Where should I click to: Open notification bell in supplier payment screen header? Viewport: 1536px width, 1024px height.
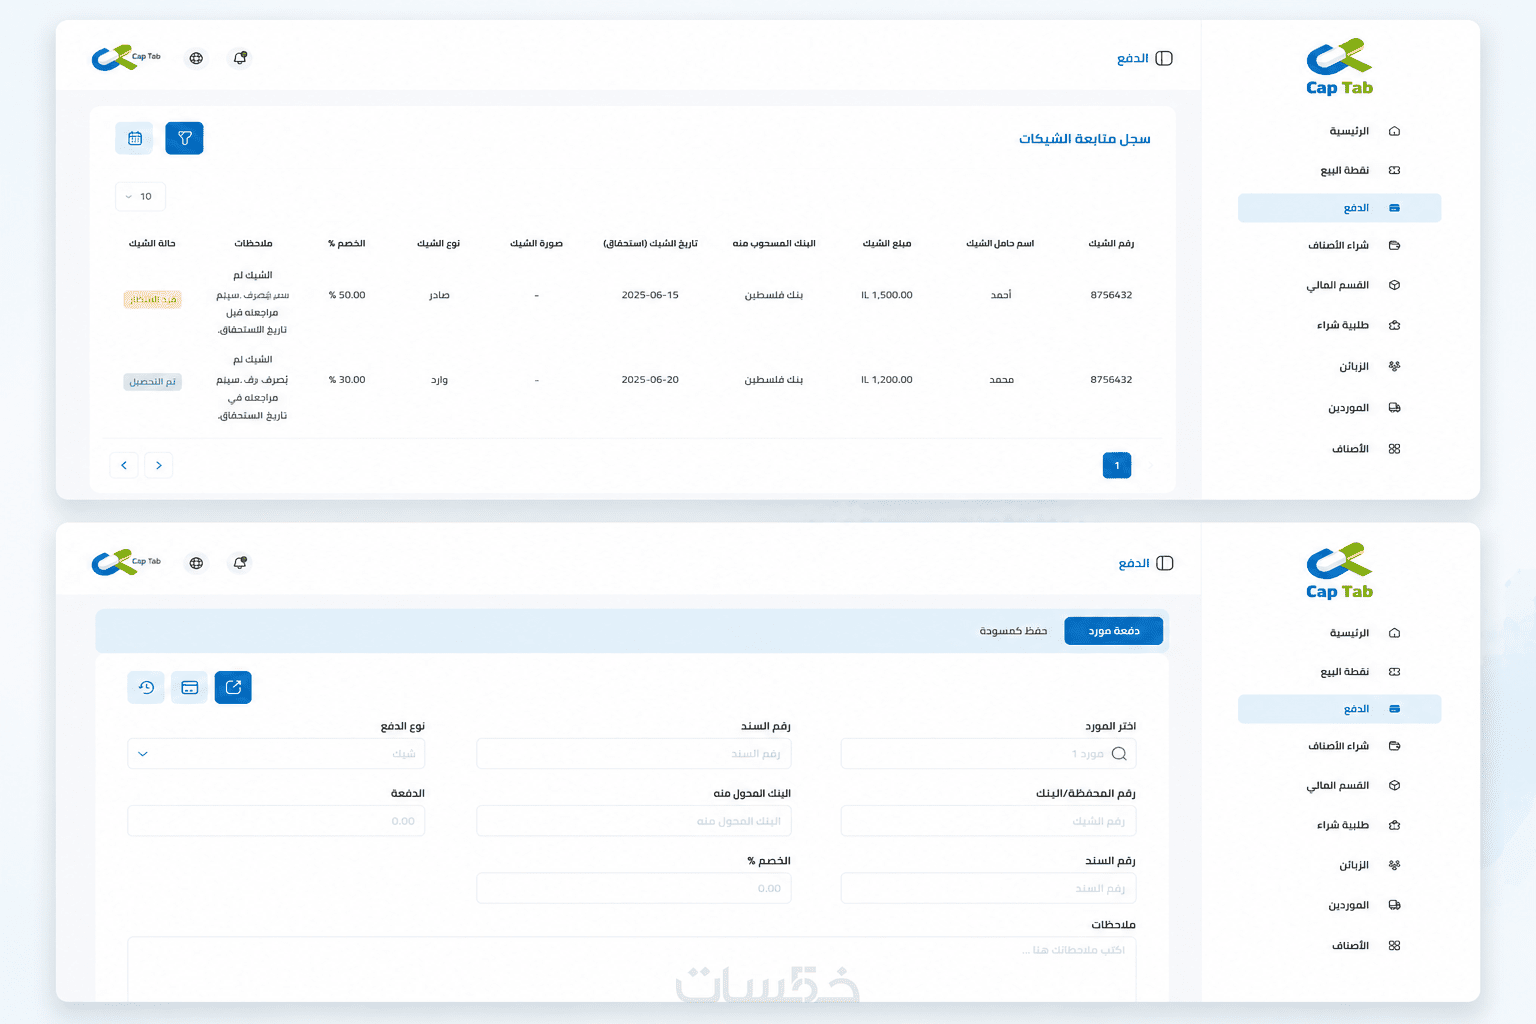coord(240,563)
